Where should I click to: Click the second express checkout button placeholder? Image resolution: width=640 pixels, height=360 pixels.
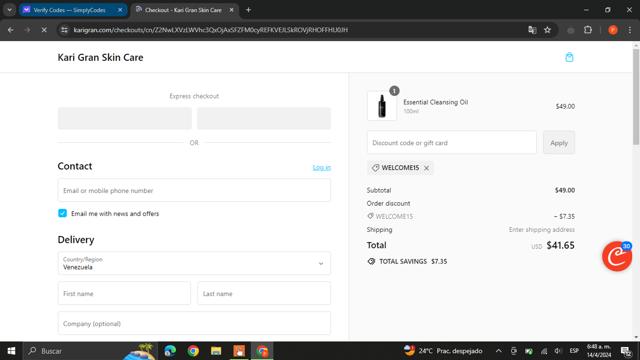[264, 118]
